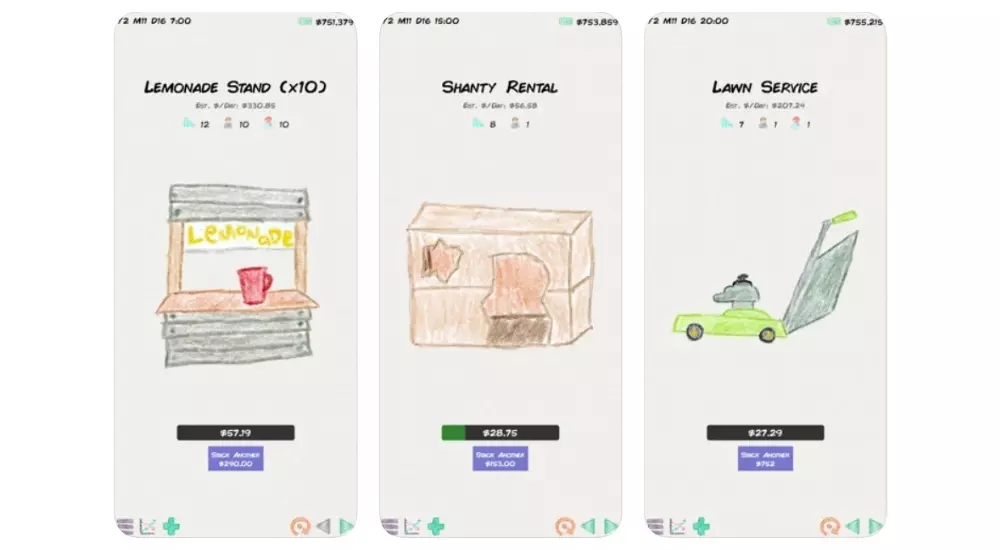Click Stack Another $290.00 for Lemonade Stand

pos(235,458)
